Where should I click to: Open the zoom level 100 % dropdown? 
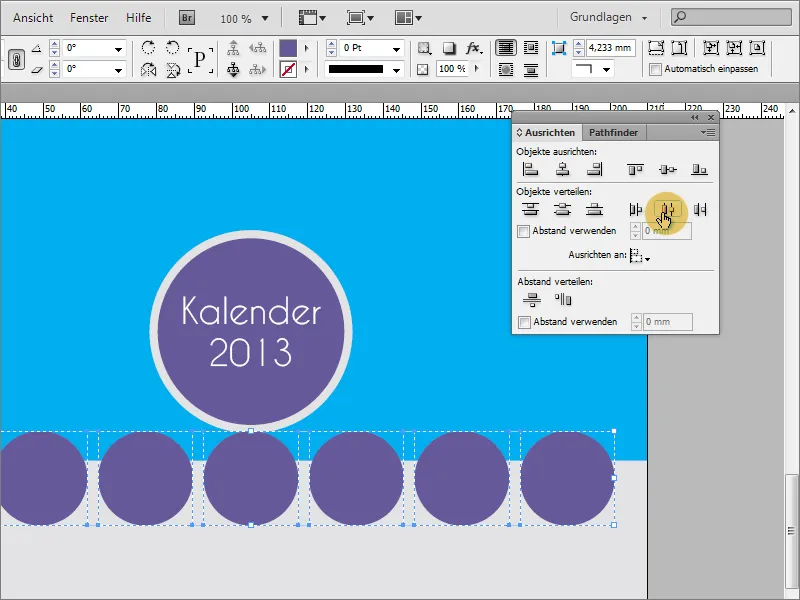(x=265, y=18)
